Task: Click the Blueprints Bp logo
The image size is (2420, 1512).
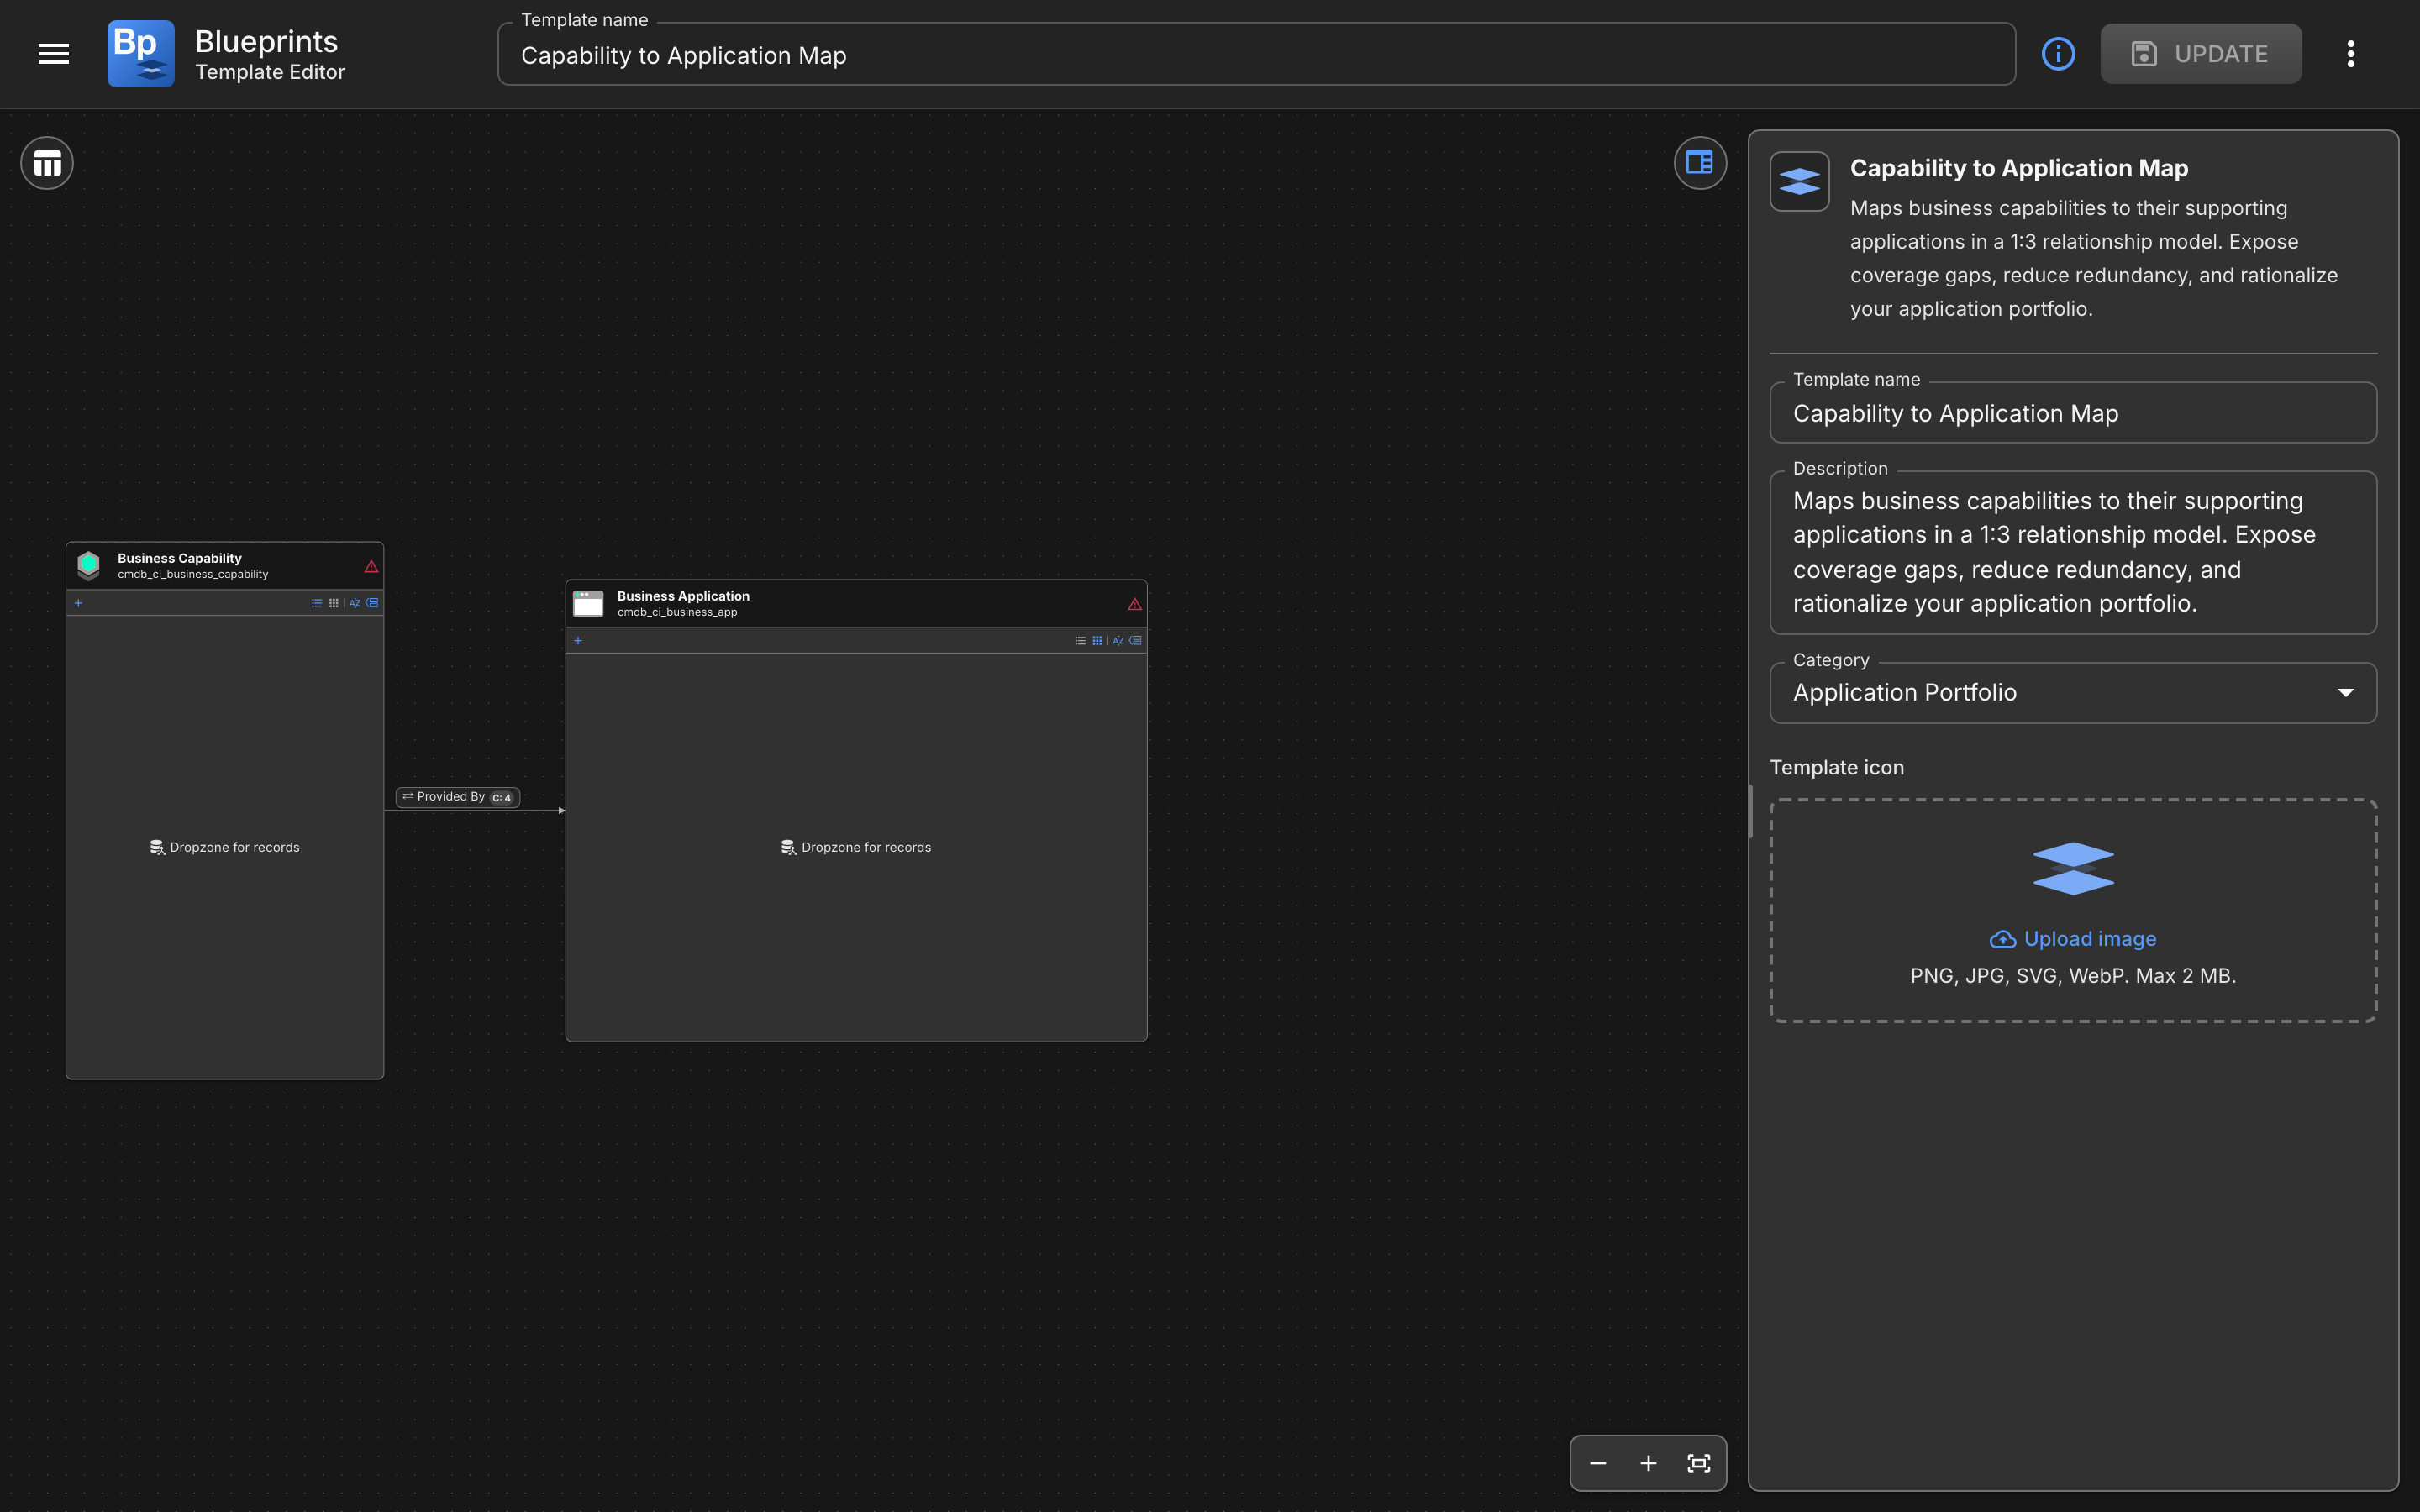Action: point(141,54)
